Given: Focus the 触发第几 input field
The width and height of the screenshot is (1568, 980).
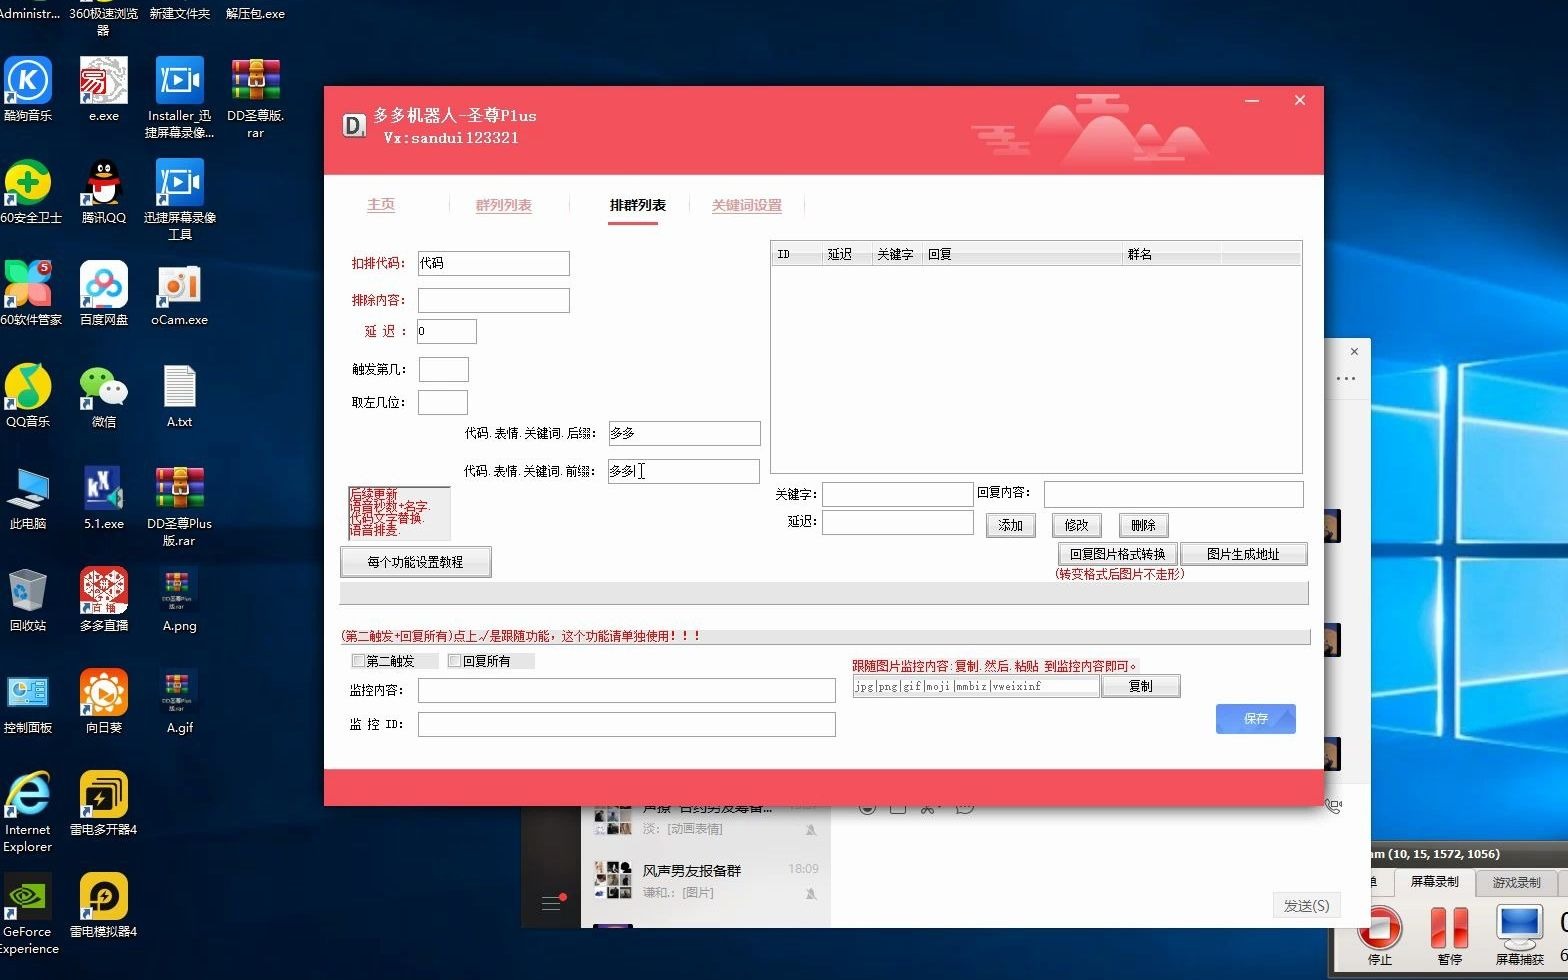Looking at the screenshot, I should point(443,369).
